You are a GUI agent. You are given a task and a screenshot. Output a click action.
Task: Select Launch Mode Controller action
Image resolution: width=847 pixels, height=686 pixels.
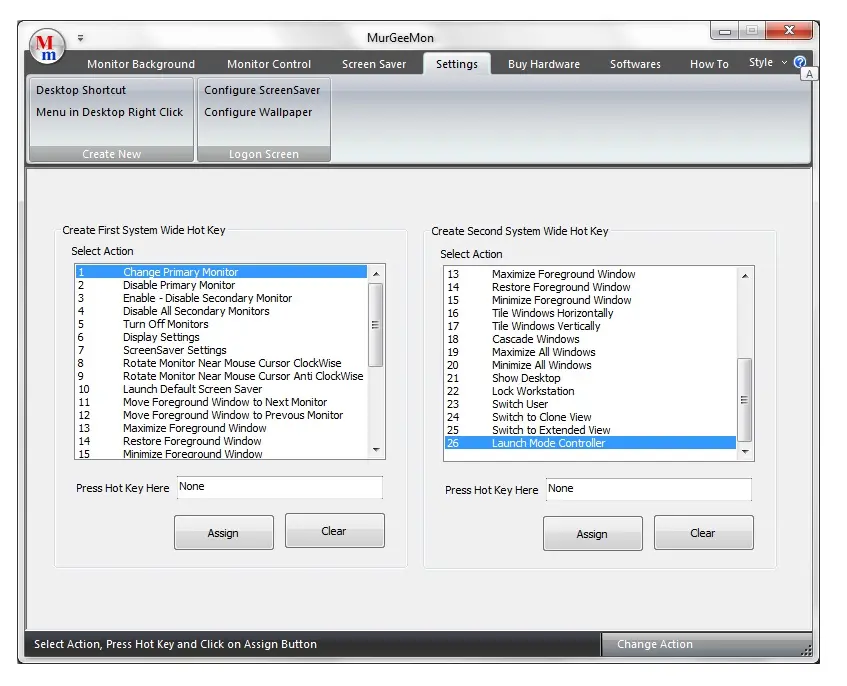tap(590, 443)
